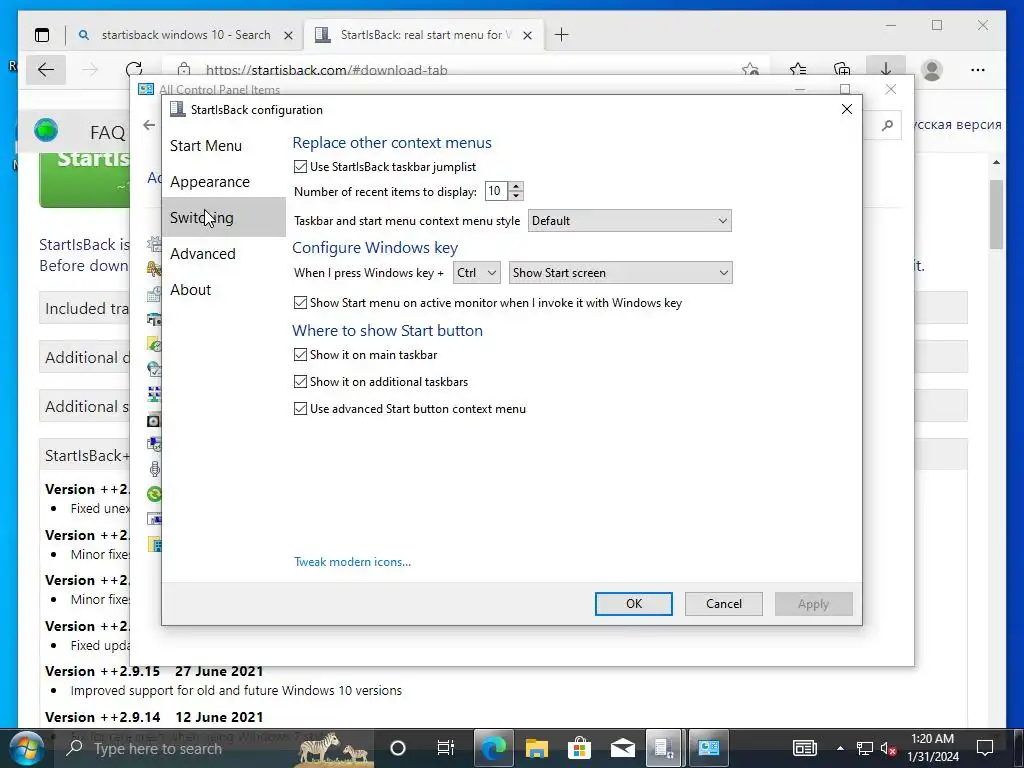Open the Windows Start orb button
The height and width of the screenshot is (768, 1024).
(26, 748)
